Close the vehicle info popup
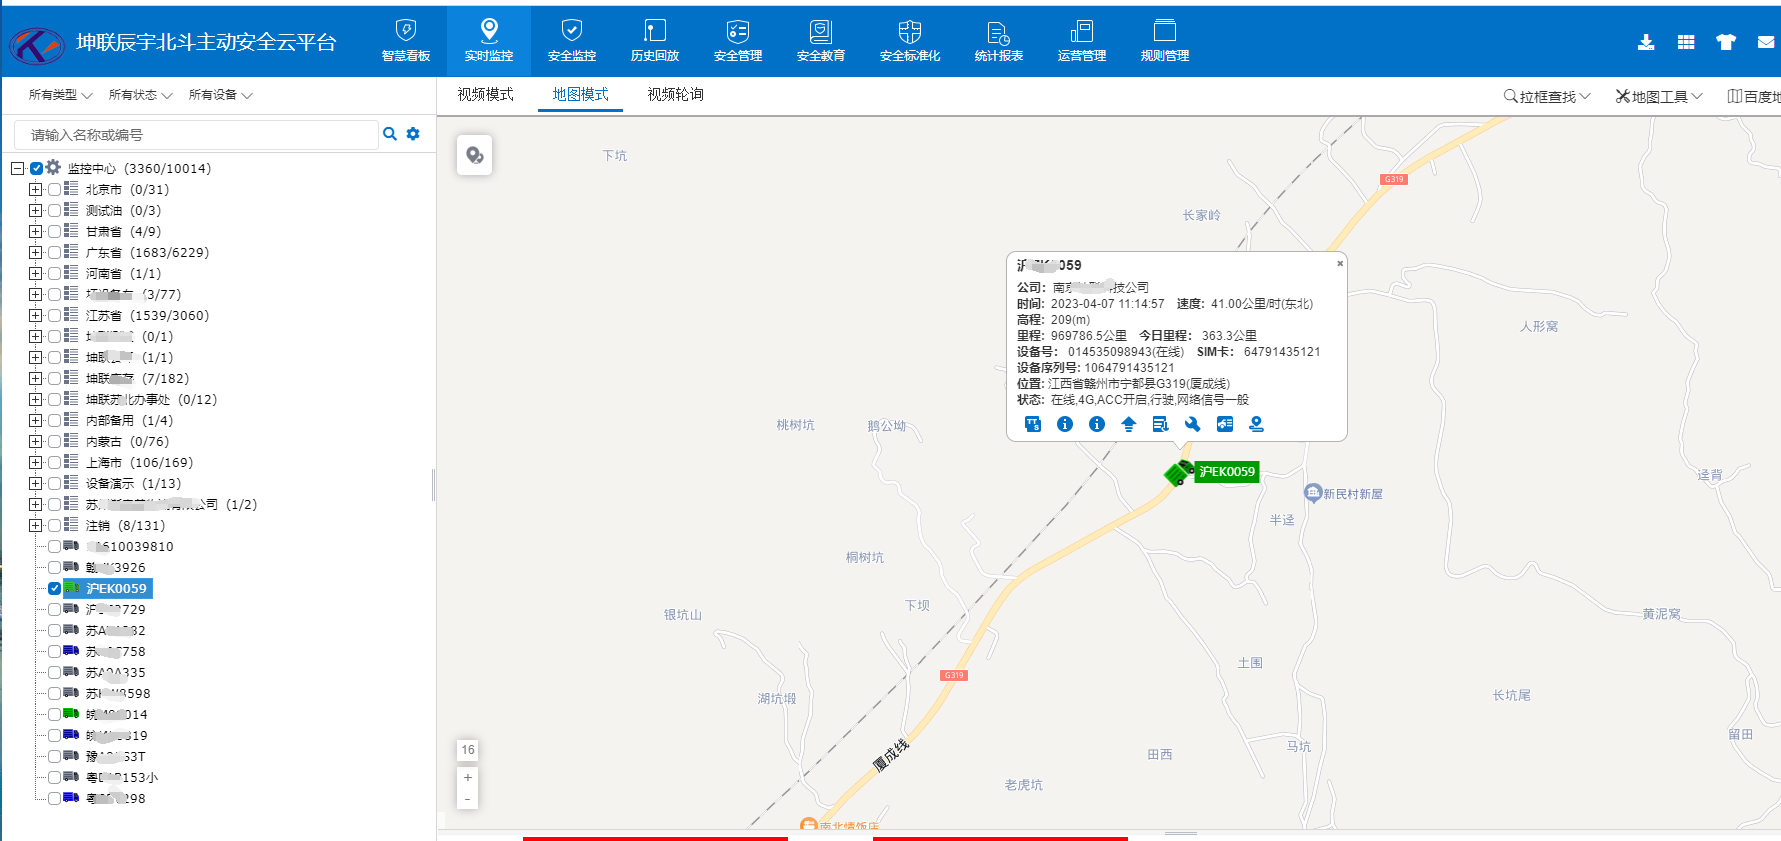The height and width of the screenshot is (841, 1781). (1340, 264)
